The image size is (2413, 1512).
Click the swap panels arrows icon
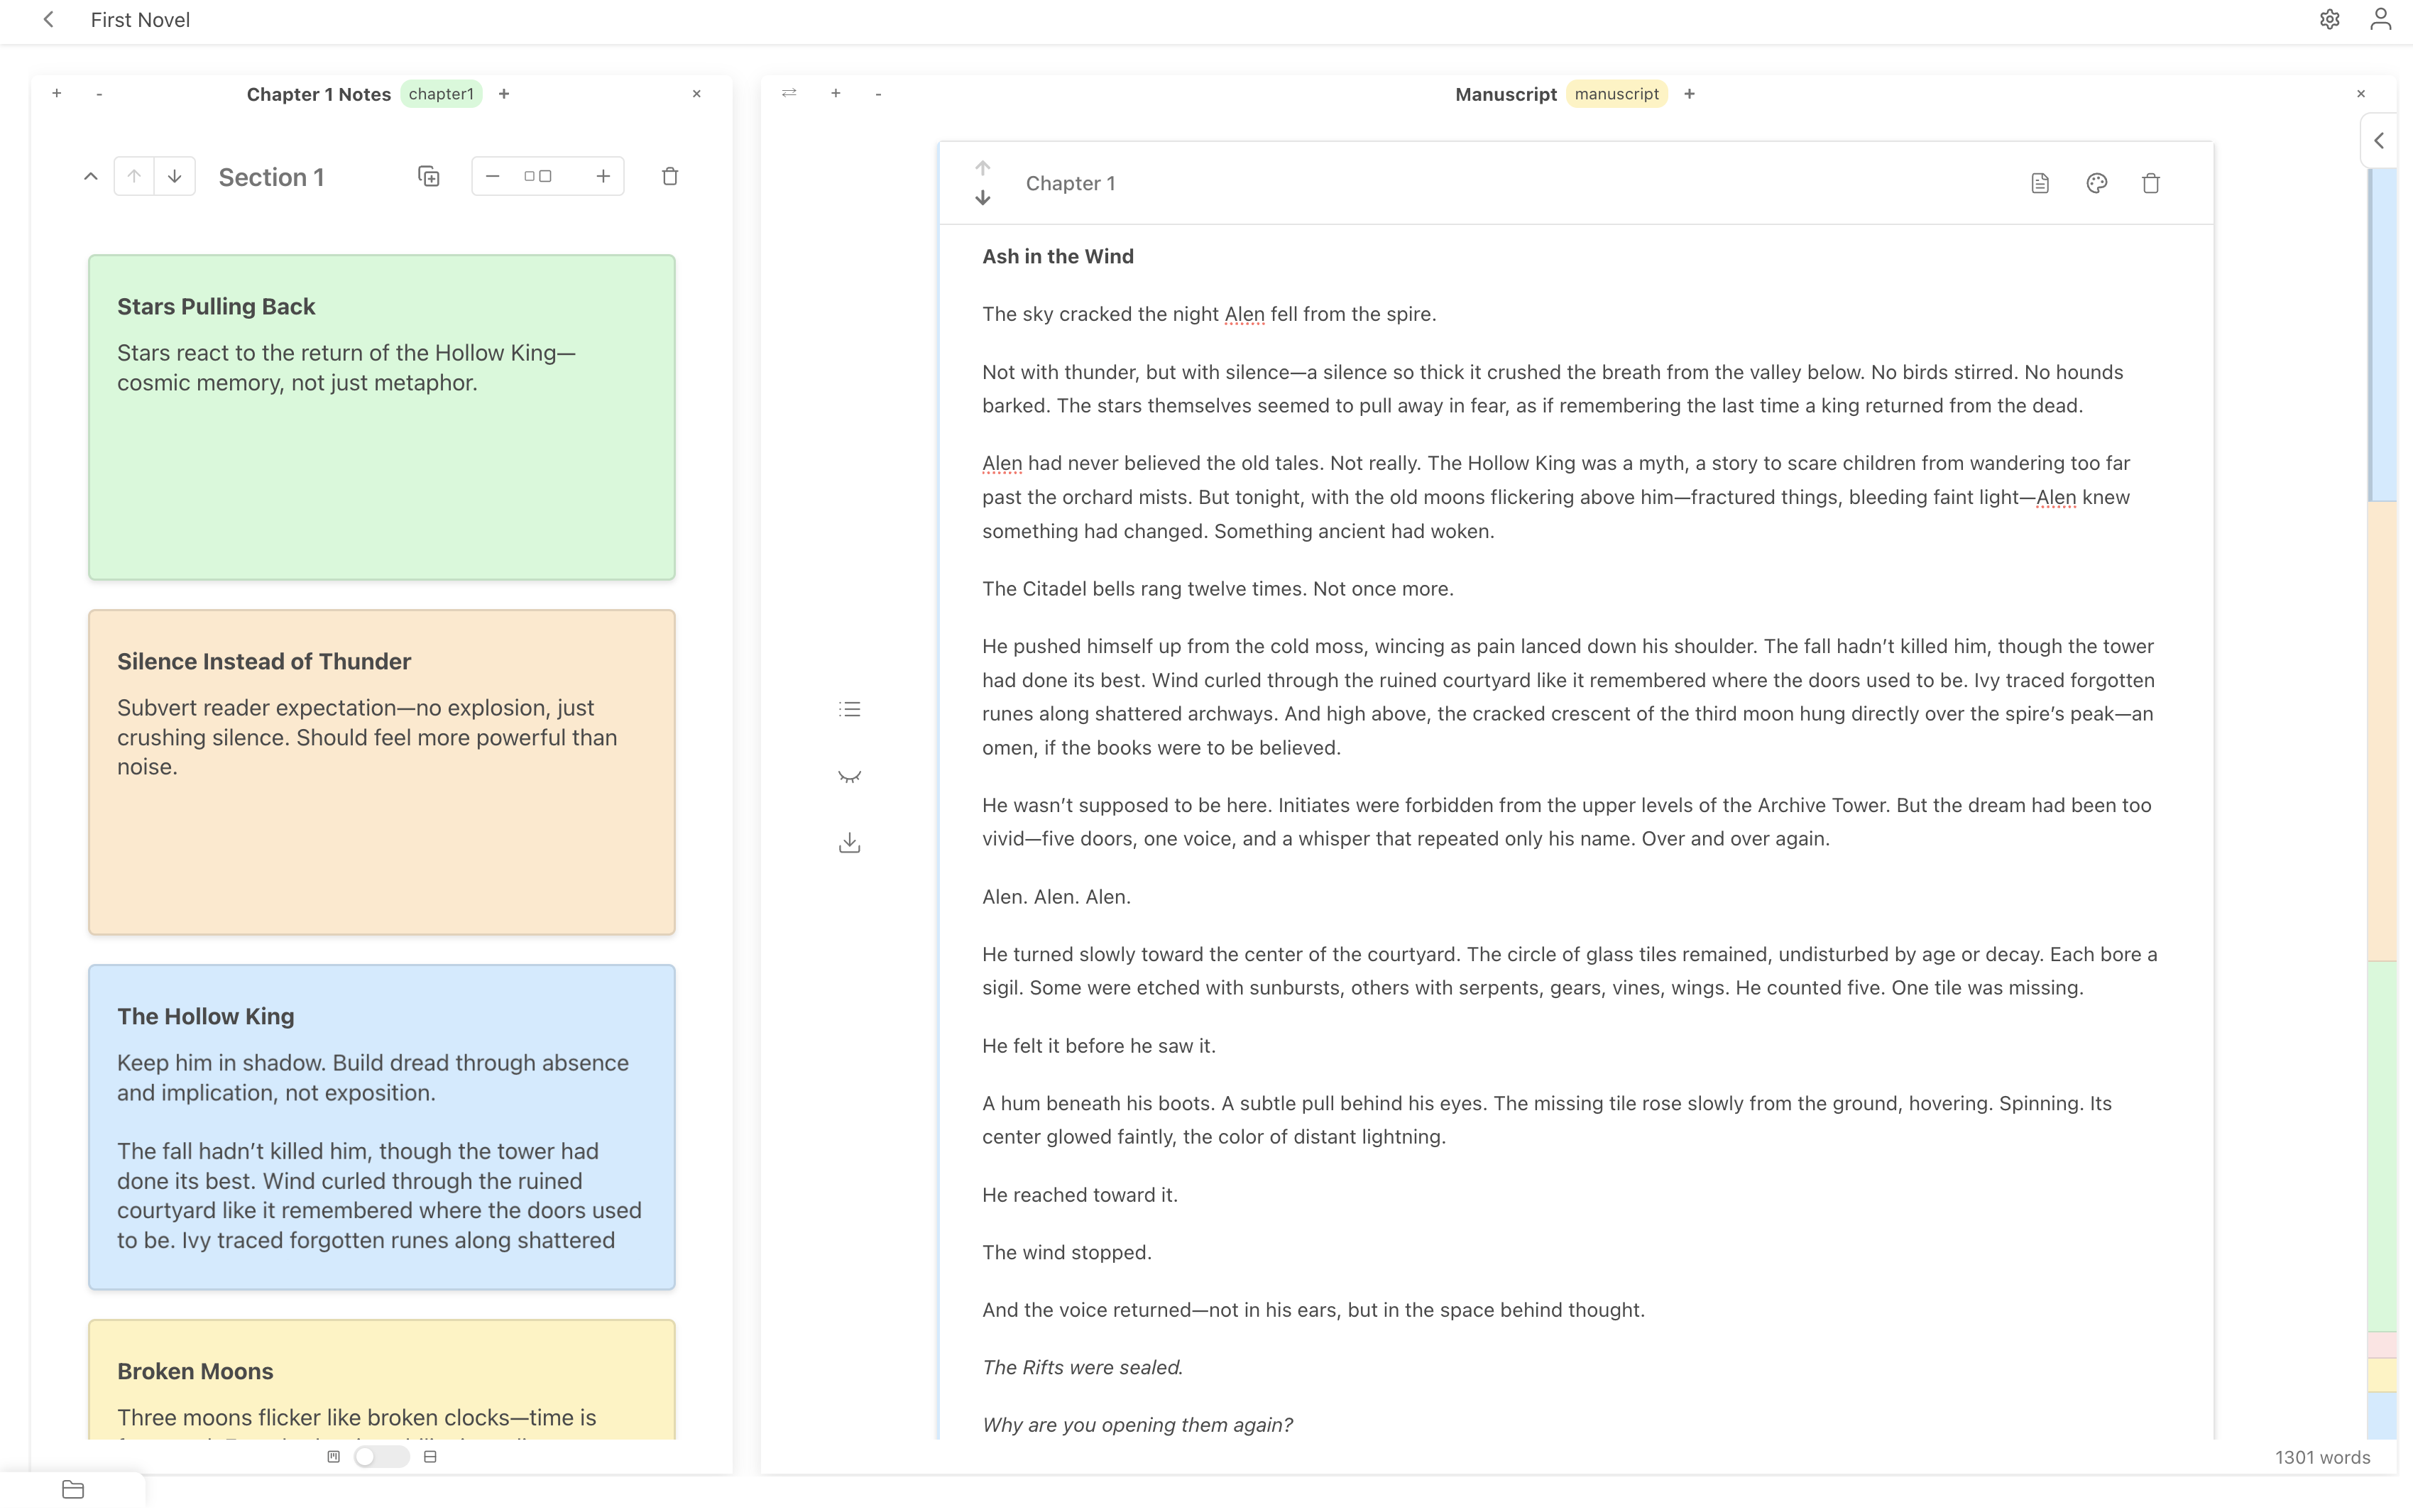789,93
